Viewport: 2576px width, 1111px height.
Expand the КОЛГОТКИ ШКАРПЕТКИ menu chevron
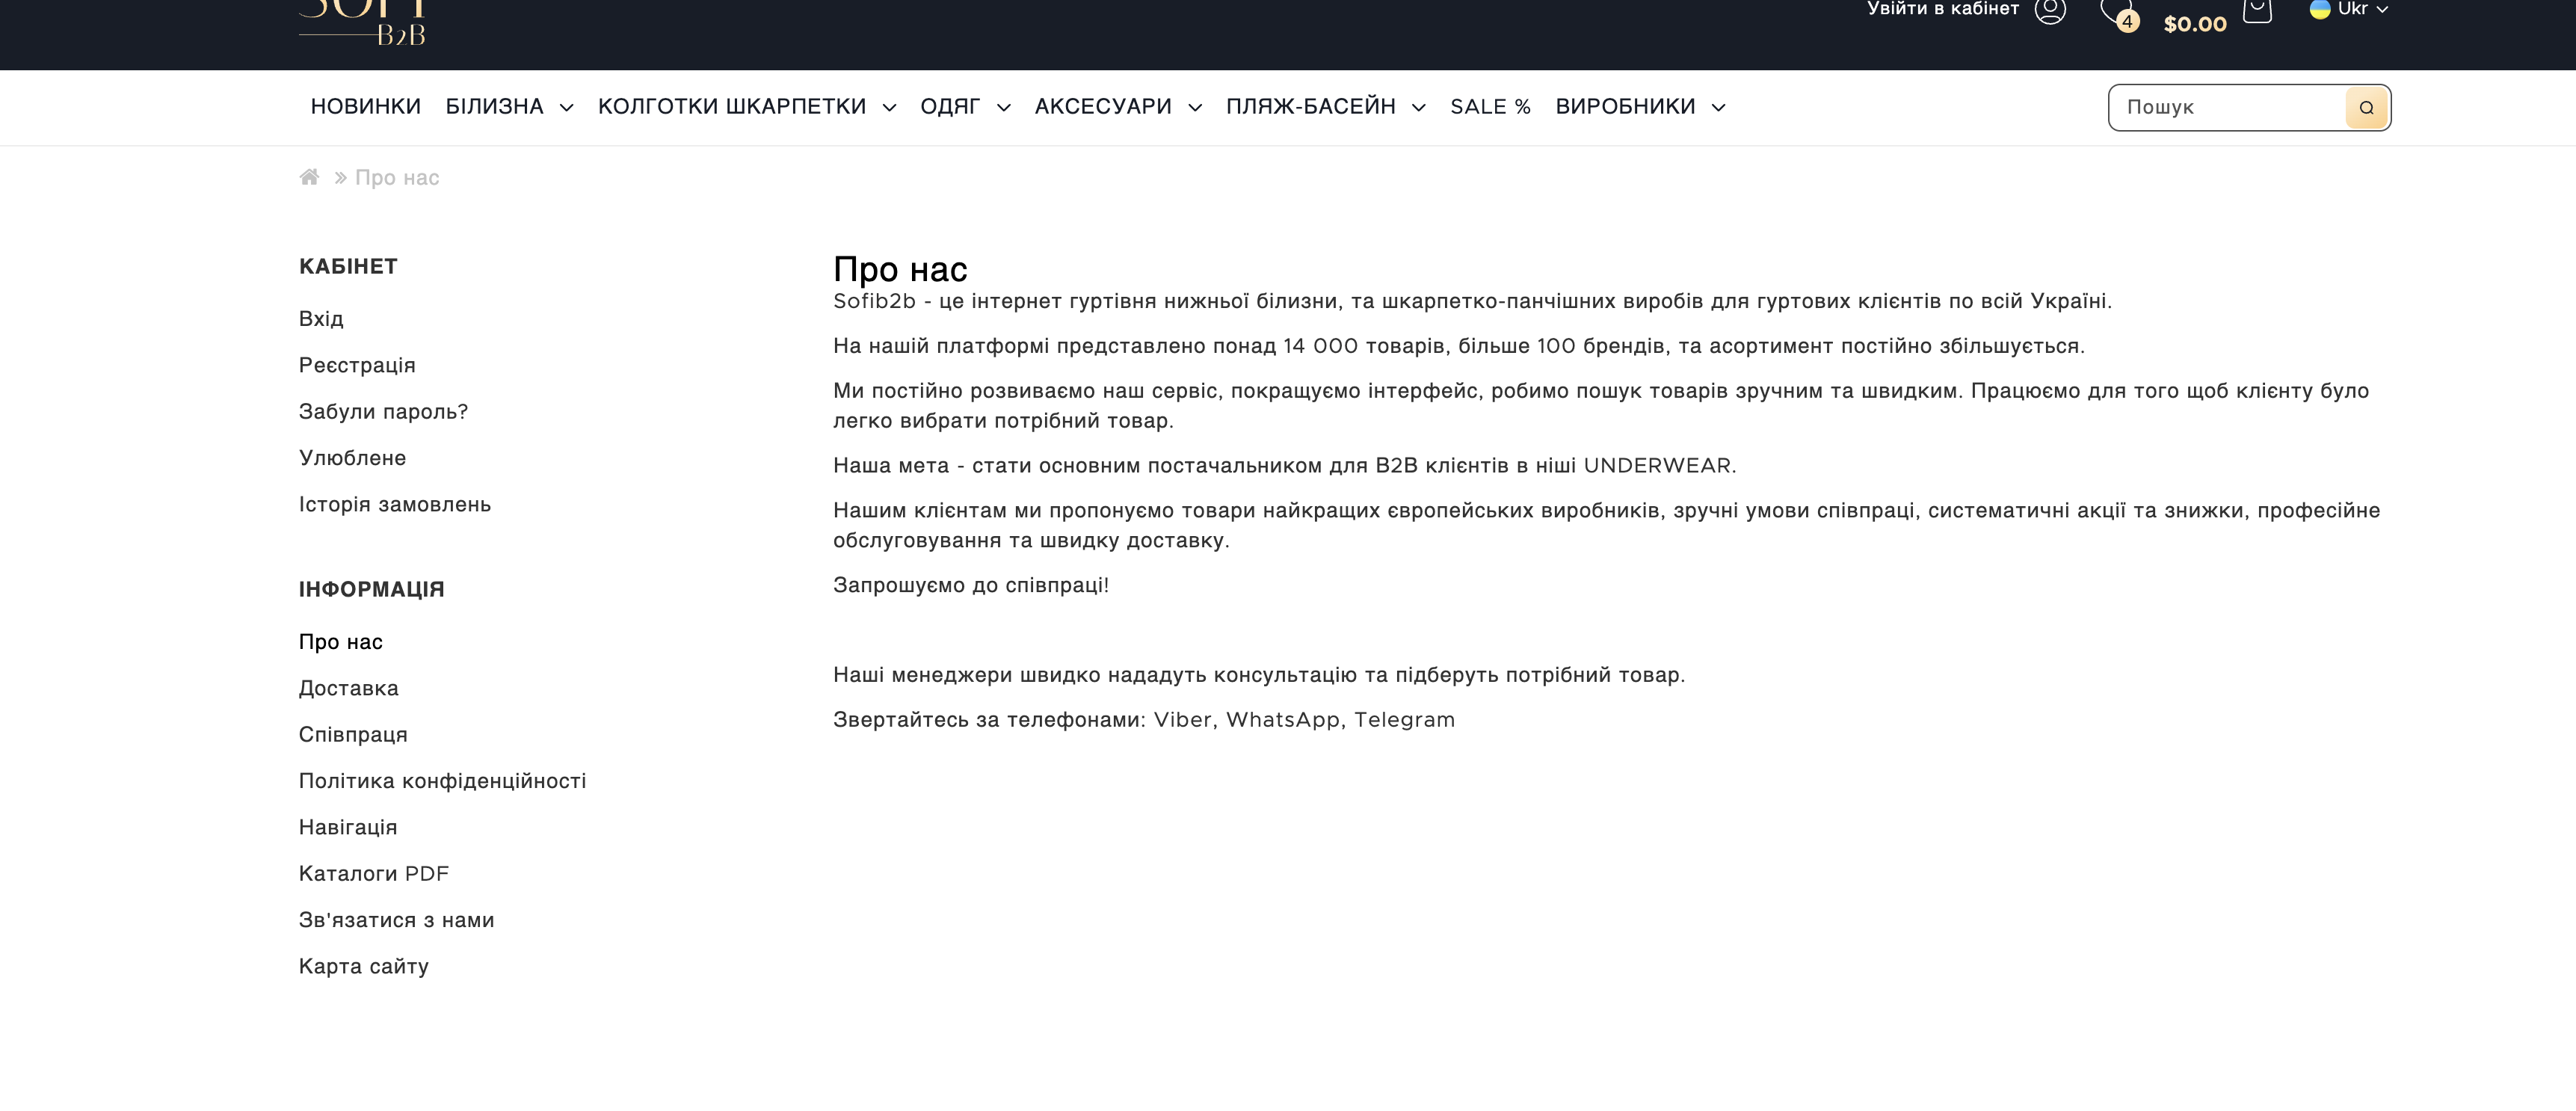point(889,108)
